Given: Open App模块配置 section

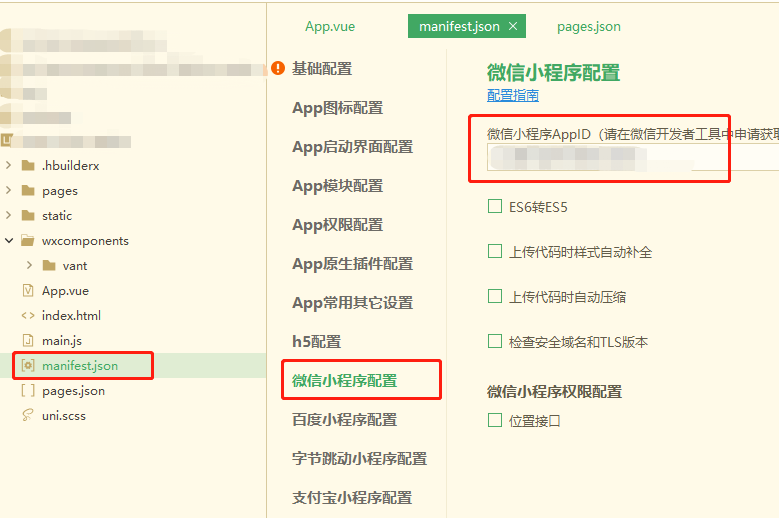Looking at the screenshot, I should (x=338, y=186).
